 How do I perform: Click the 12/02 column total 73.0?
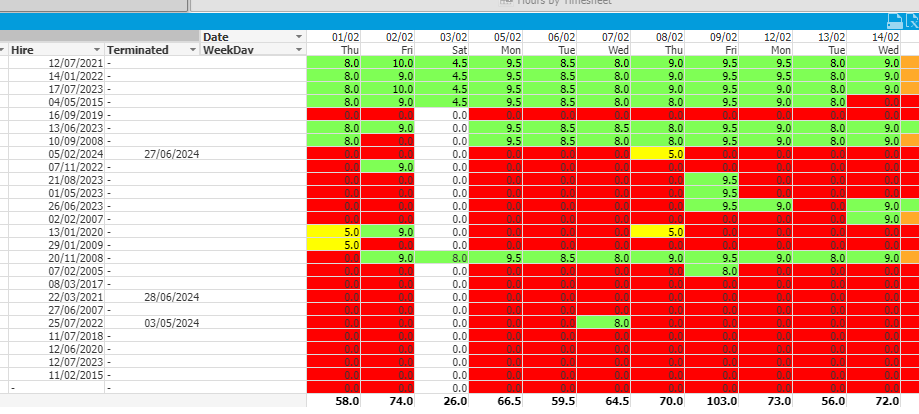pyautogui.click(x=780, y=401)
